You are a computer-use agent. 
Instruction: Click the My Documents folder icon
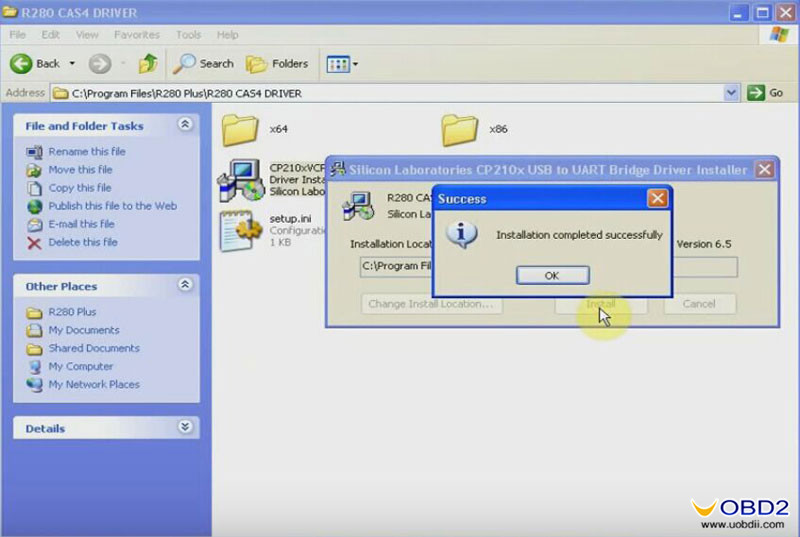point(34,330)
